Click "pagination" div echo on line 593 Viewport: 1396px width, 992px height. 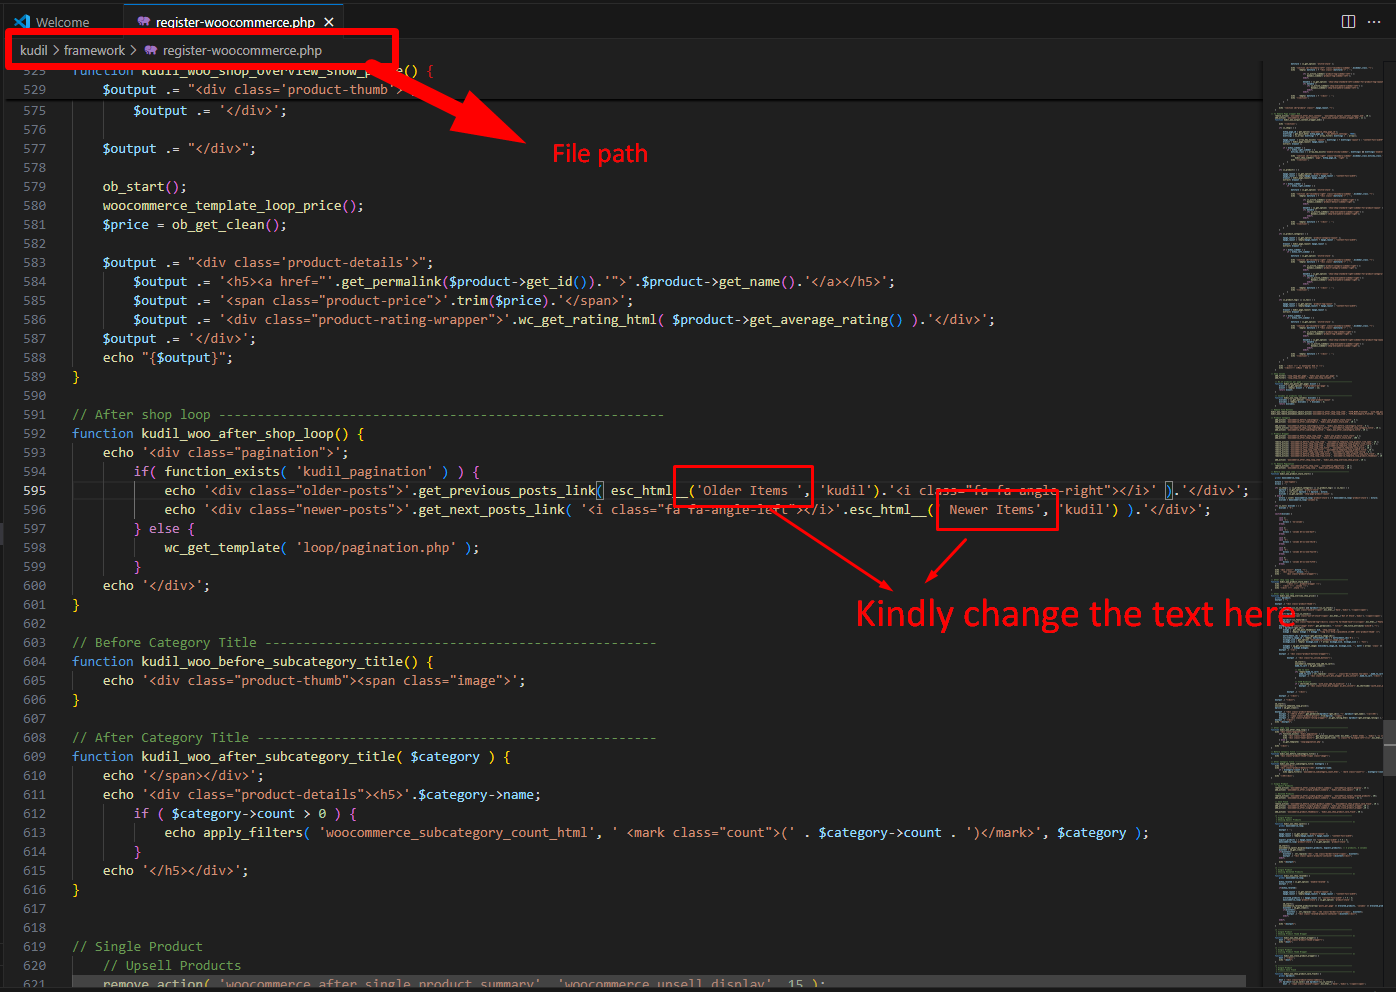pos(225,453)
